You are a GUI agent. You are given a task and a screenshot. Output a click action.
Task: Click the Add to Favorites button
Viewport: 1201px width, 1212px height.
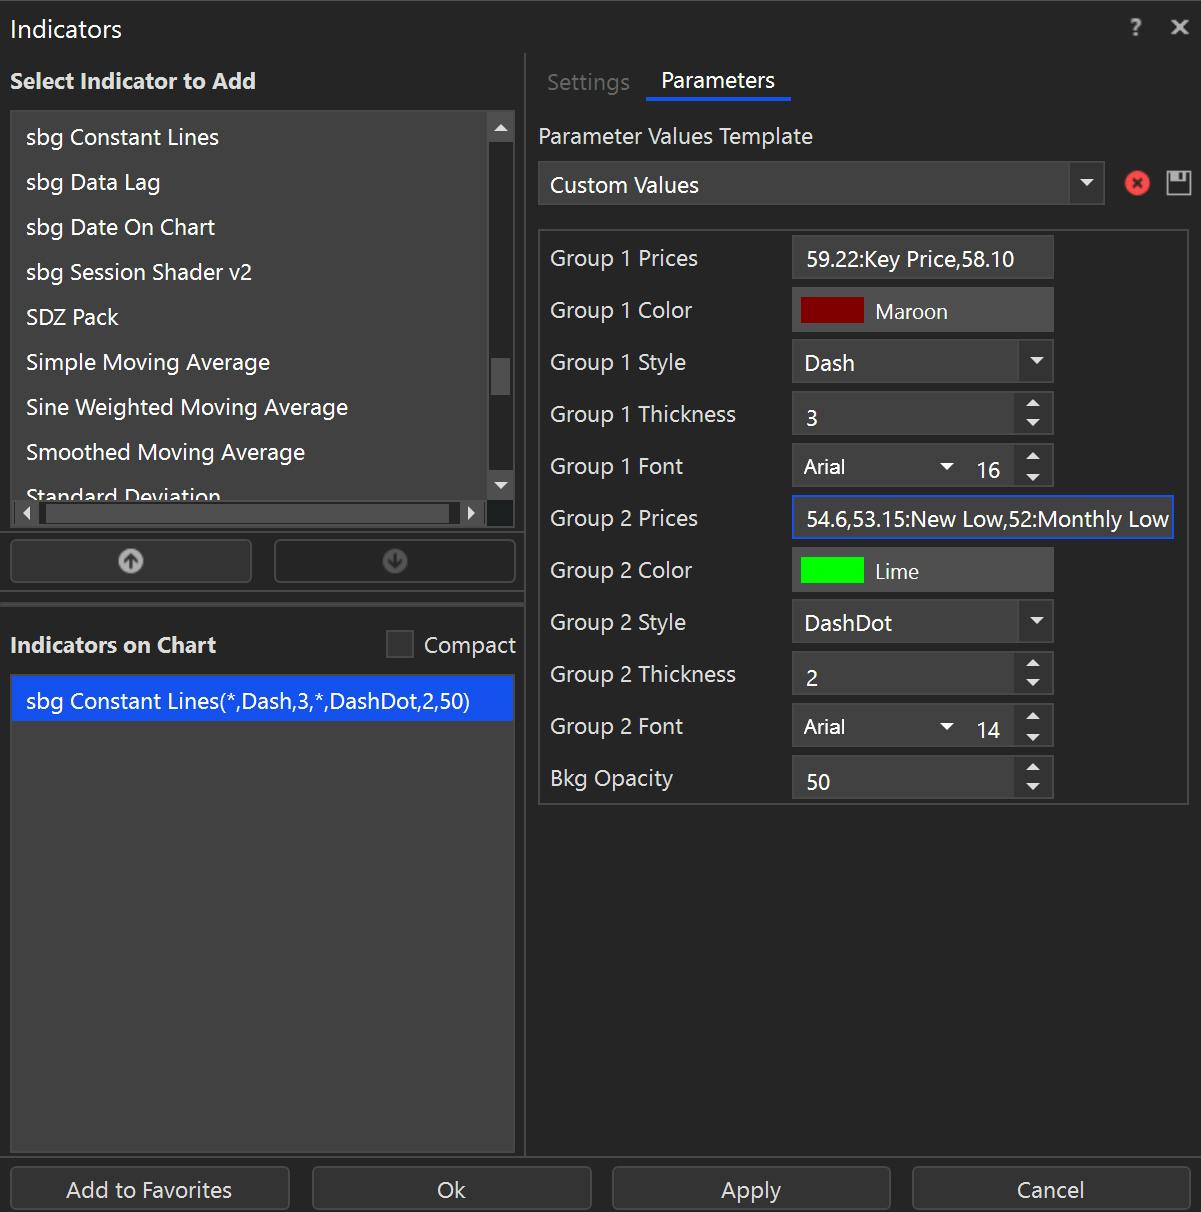[x=148, y=1189]
